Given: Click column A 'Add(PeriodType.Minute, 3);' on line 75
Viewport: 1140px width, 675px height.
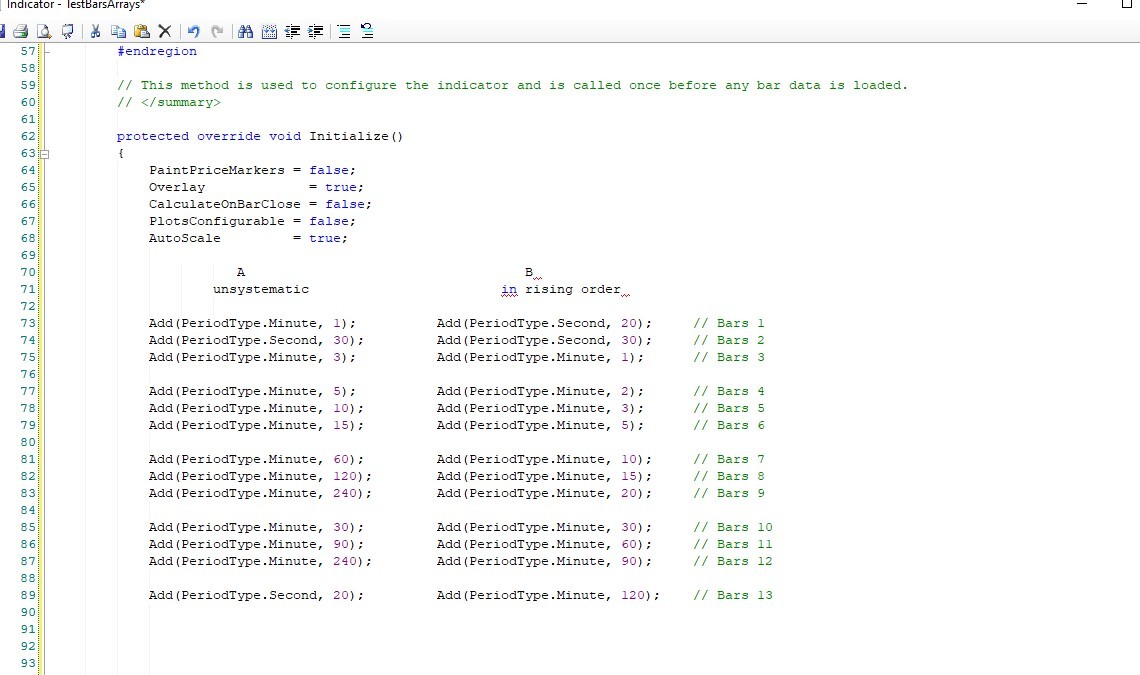Looking at the screenshot, I should [252, 357].
